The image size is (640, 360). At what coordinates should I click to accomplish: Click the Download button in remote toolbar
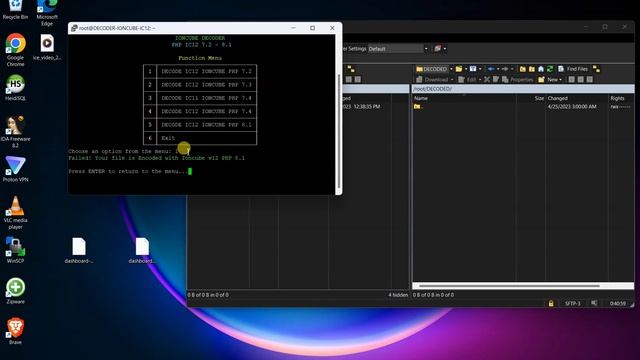tap(432, 80)
